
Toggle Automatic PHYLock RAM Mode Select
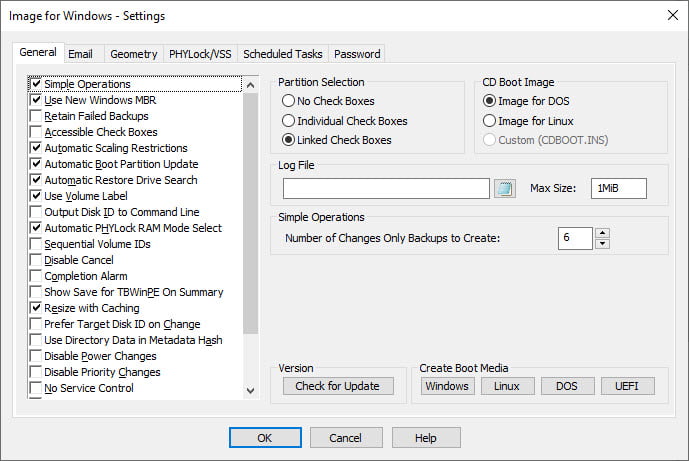tap(36, 228)
